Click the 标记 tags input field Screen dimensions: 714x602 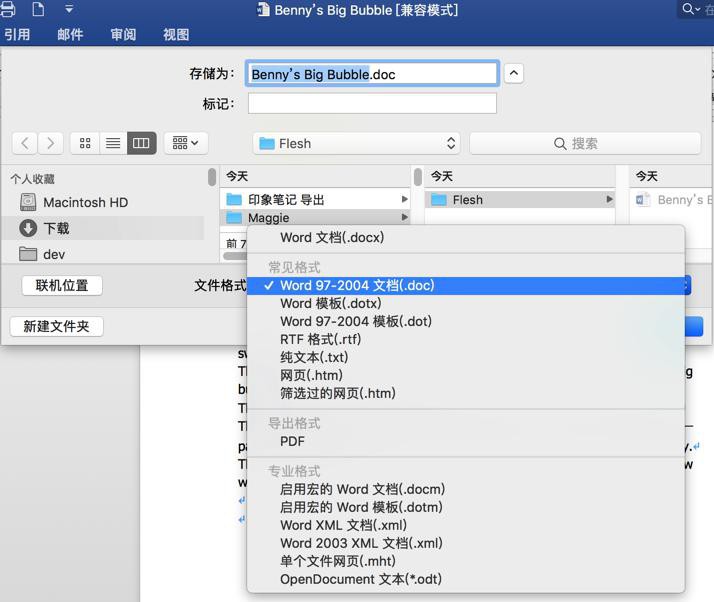(x=372, y=103)
